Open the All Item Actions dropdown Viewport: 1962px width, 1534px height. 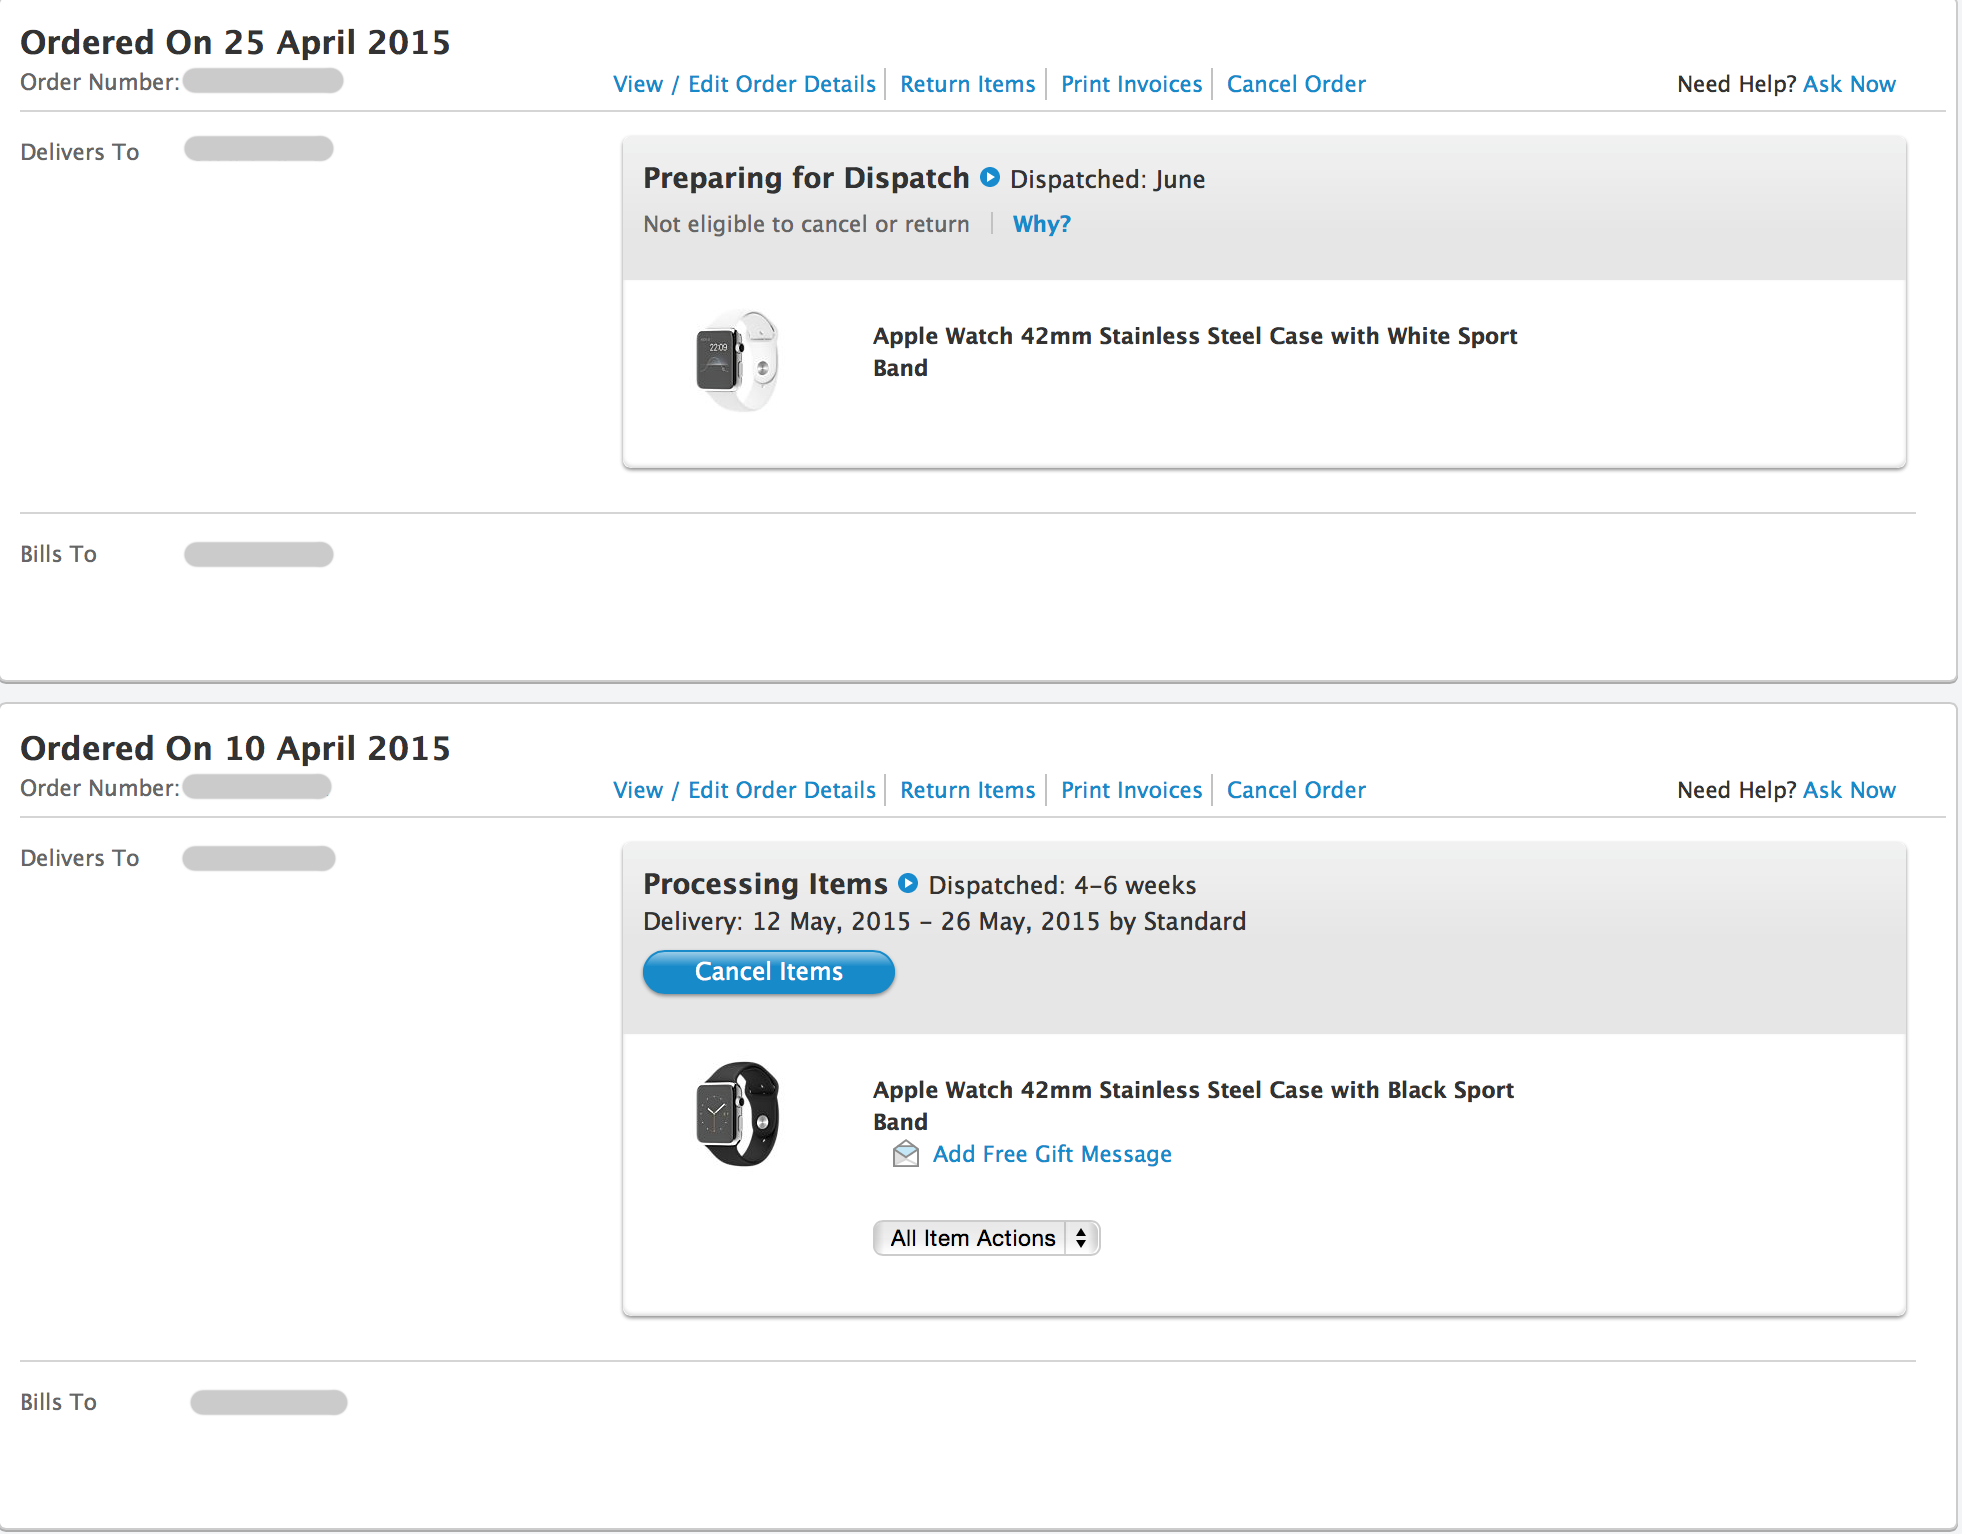986,1238
